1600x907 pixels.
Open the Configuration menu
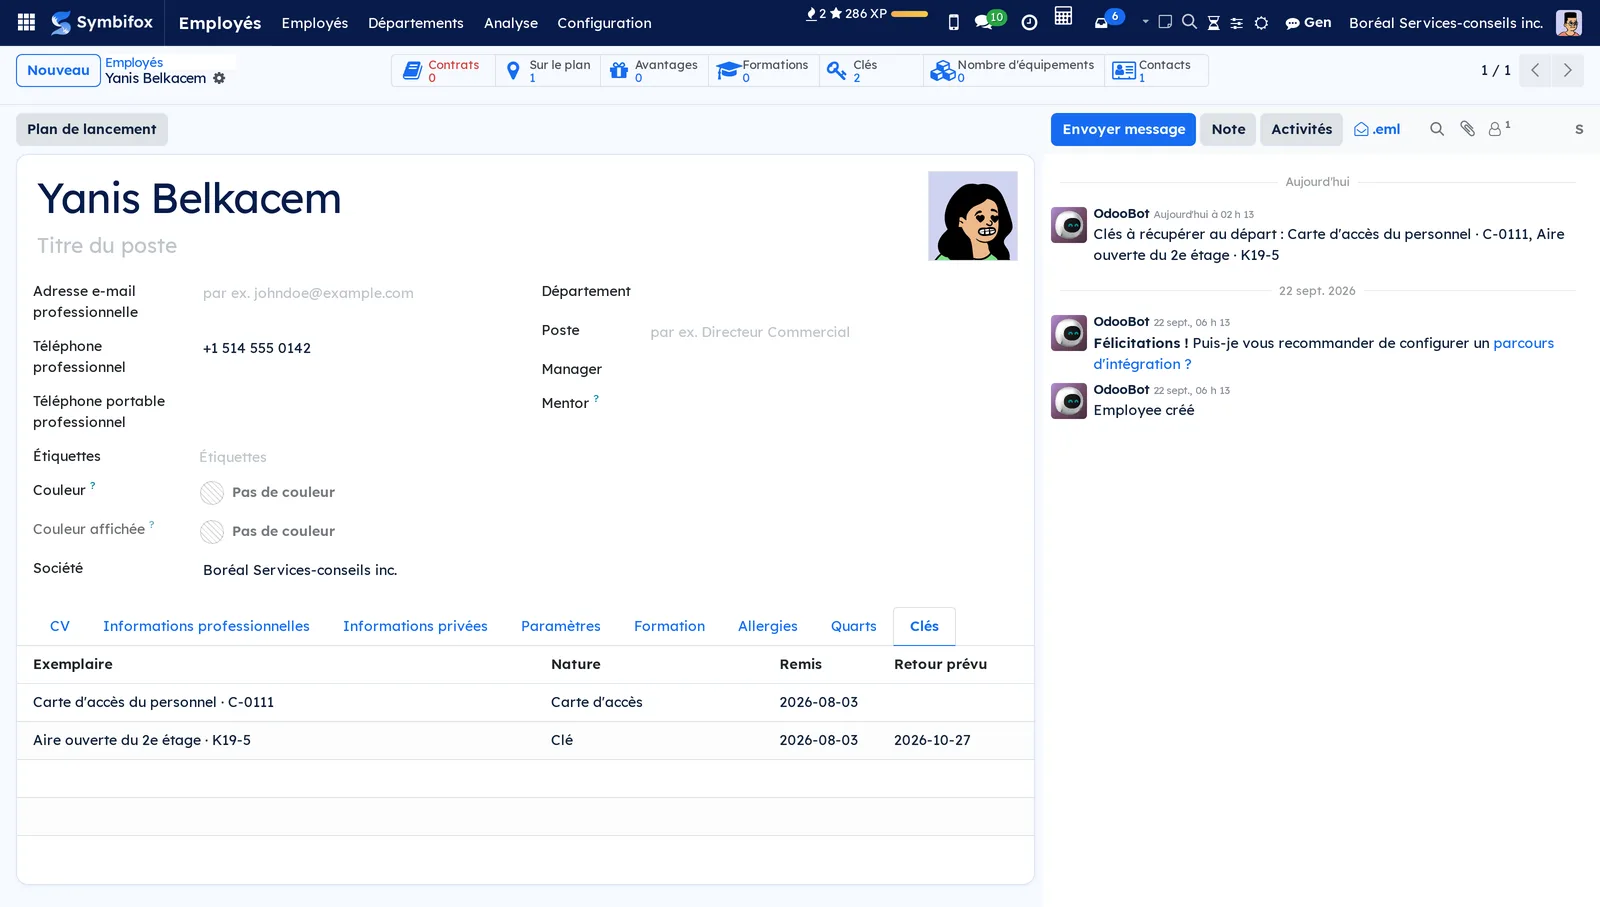tap(604, 23)
